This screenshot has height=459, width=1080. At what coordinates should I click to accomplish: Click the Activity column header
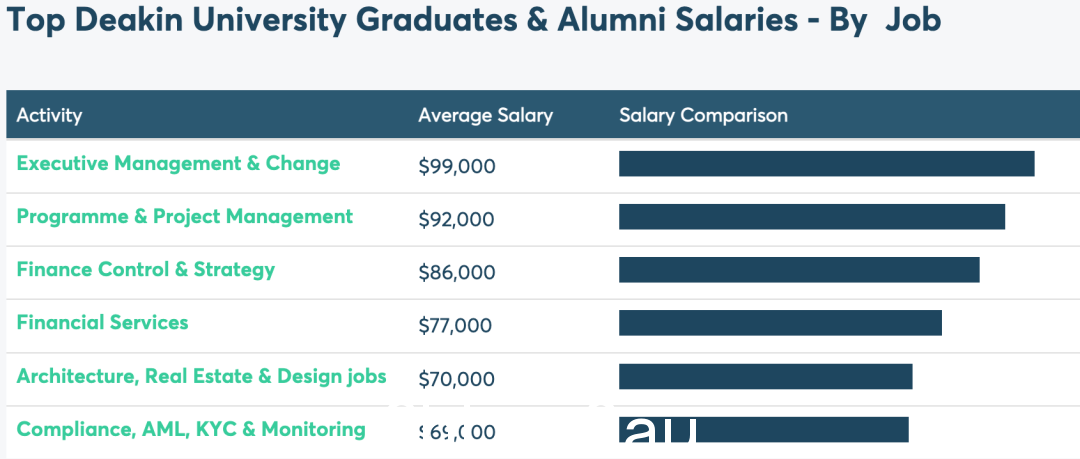(x=49, y=115)
